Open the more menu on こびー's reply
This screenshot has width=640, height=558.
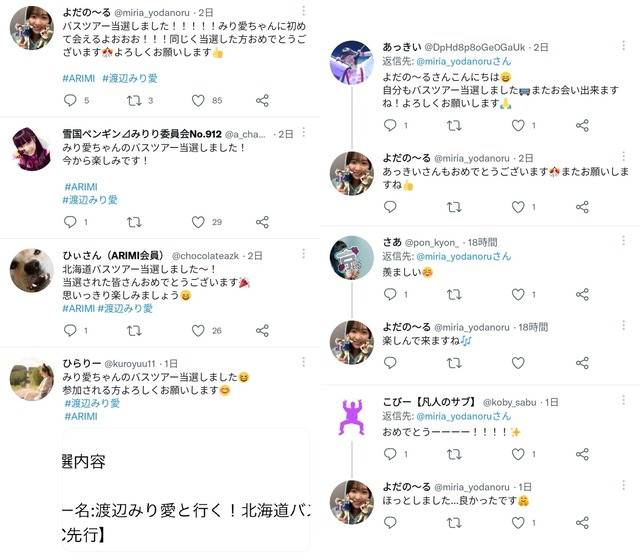[x=624, y=400]
